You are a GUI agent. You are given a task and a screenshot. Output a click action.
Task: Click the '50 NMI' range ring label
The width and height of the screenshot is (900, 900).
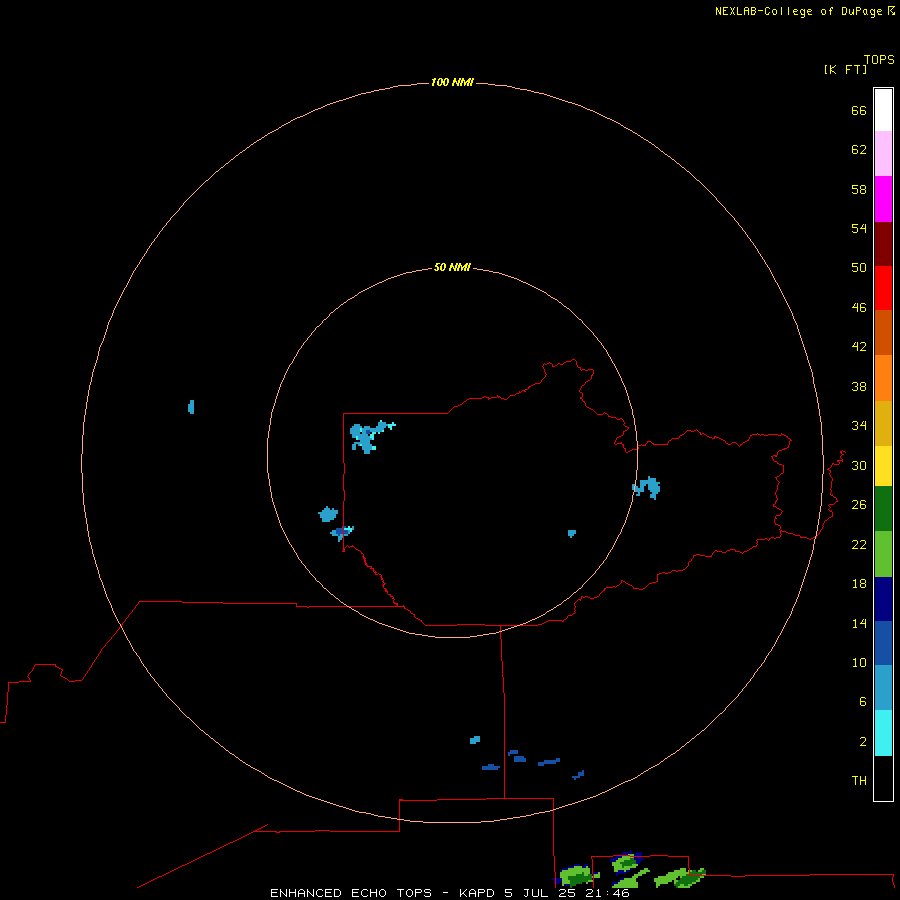point(452,267)
